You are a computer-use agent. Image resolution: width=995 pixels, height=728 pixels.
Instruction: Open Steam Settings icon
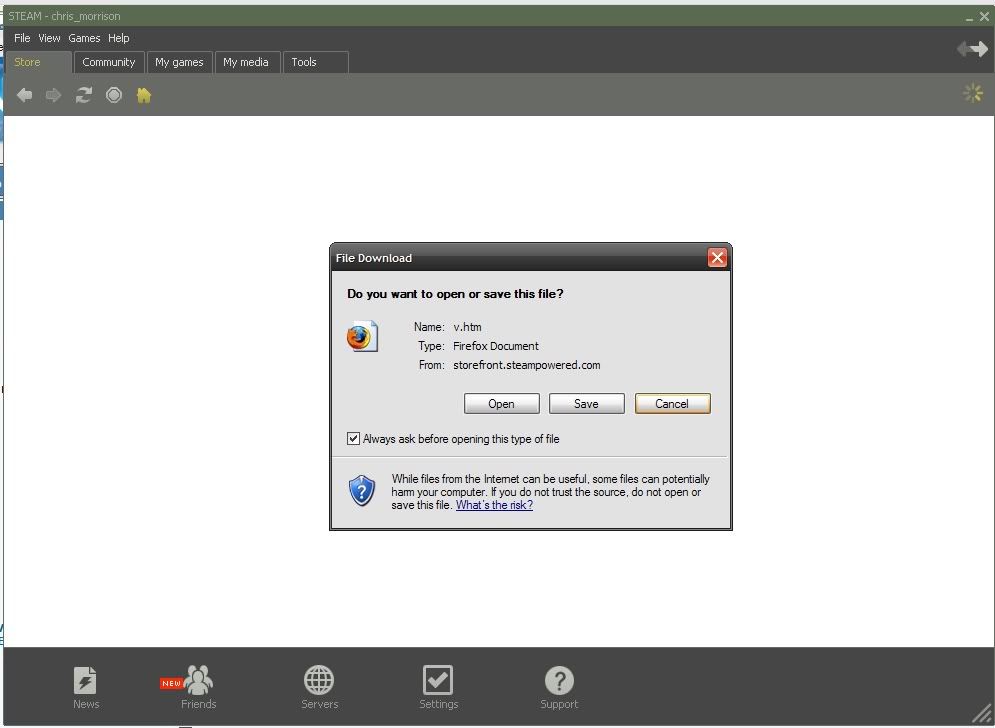coord(438,682)
